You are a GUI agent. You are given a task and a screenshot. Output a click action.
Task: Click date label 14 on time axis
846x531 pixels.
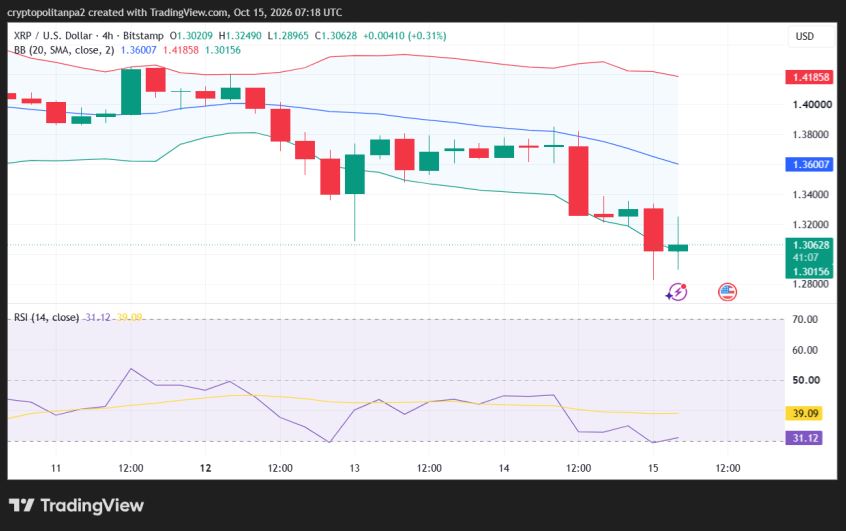coord(503,468)
